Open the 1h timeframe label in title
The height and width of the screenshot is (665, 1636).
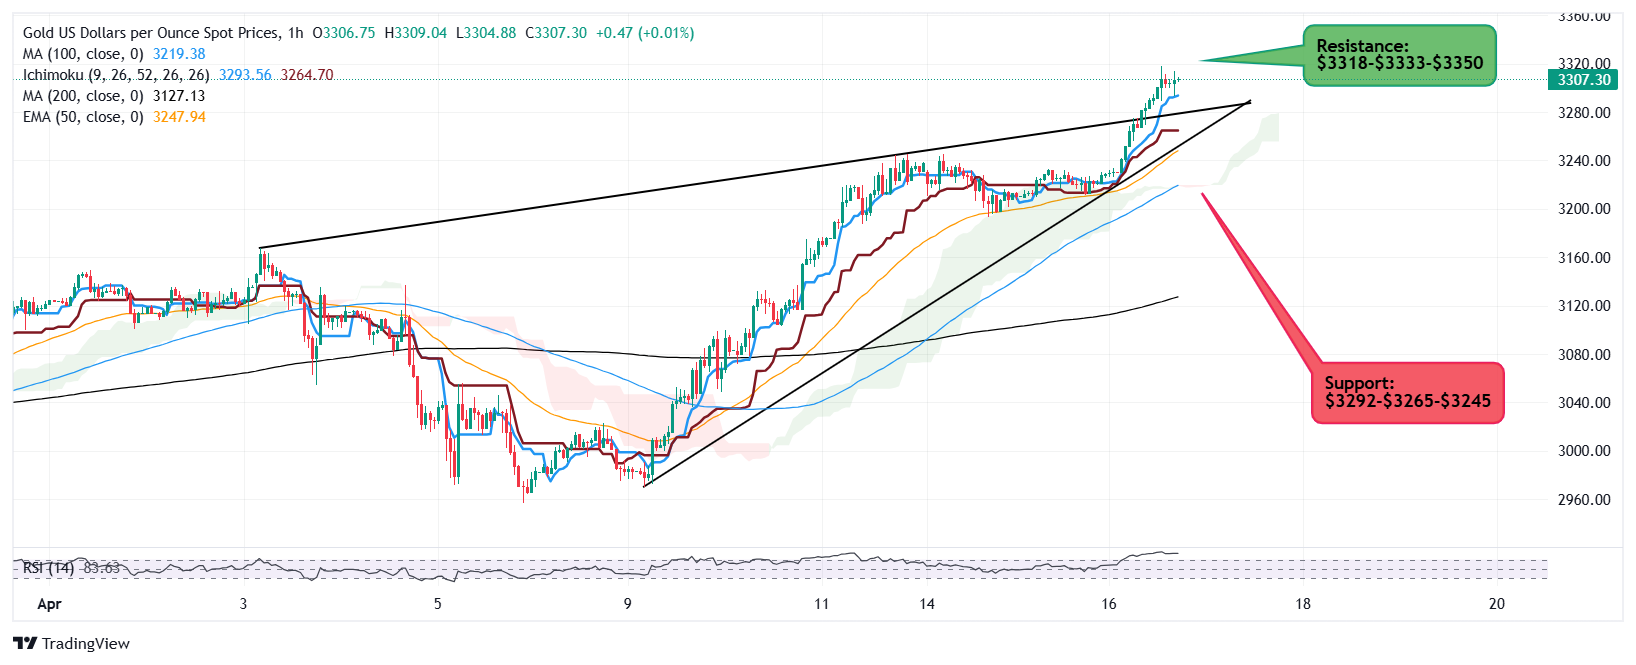click(x=295, y=33)
